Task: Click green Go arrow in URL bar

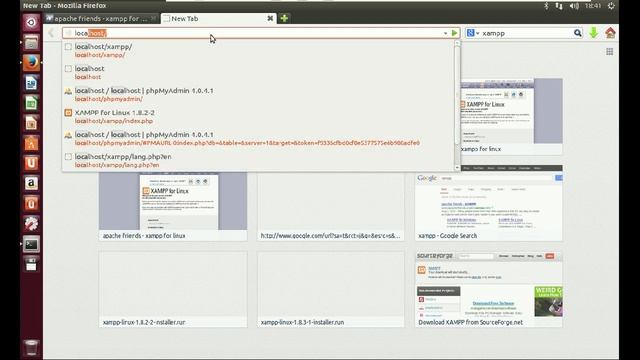Action: (454, 33)
